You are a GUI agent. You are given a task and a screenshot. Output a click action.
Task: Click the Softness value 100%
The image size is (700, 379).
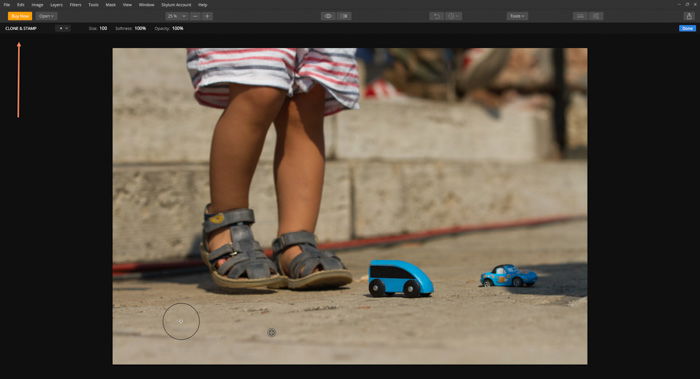coord(140,28)
